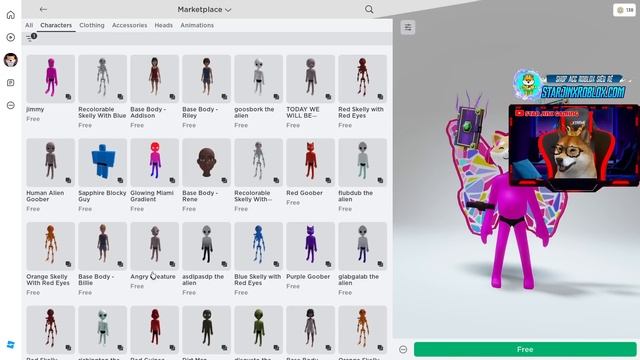Select the jimmy character thumbnail
The height and width of the screenshot is (360, 640).
coord(51,79)
